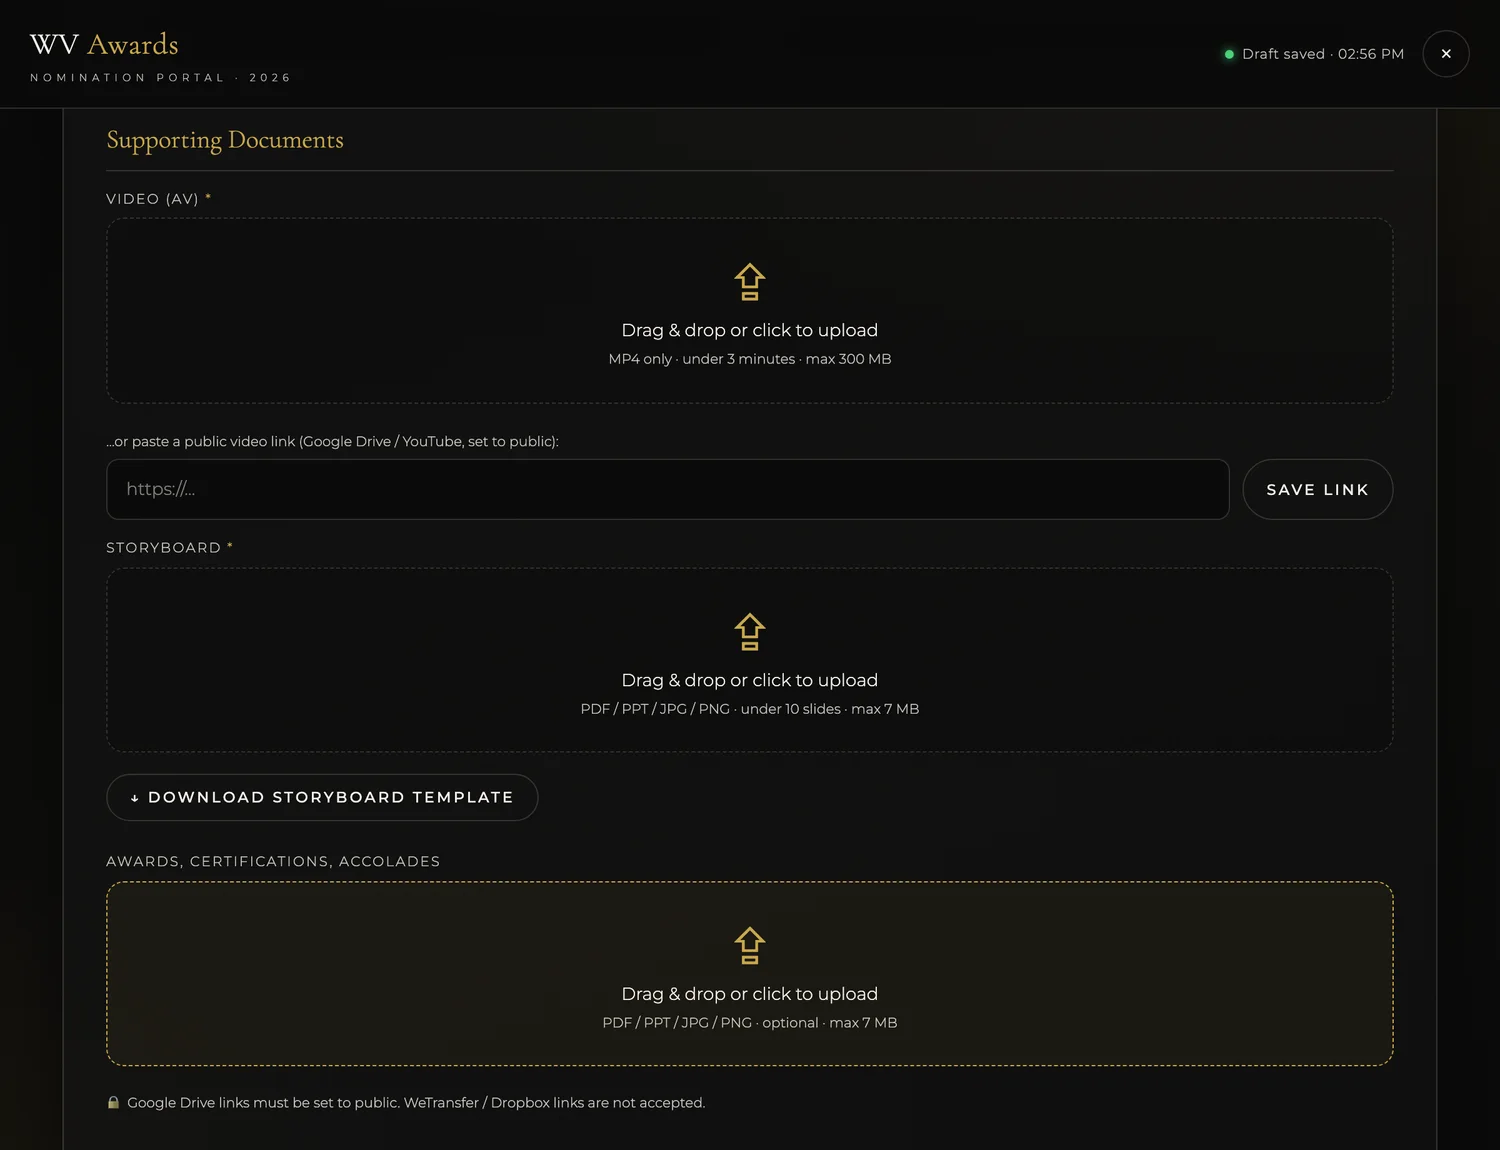The image size is (1500, 1150).
Task: Save the pasted video link
Action: (x=1317, y=489)
